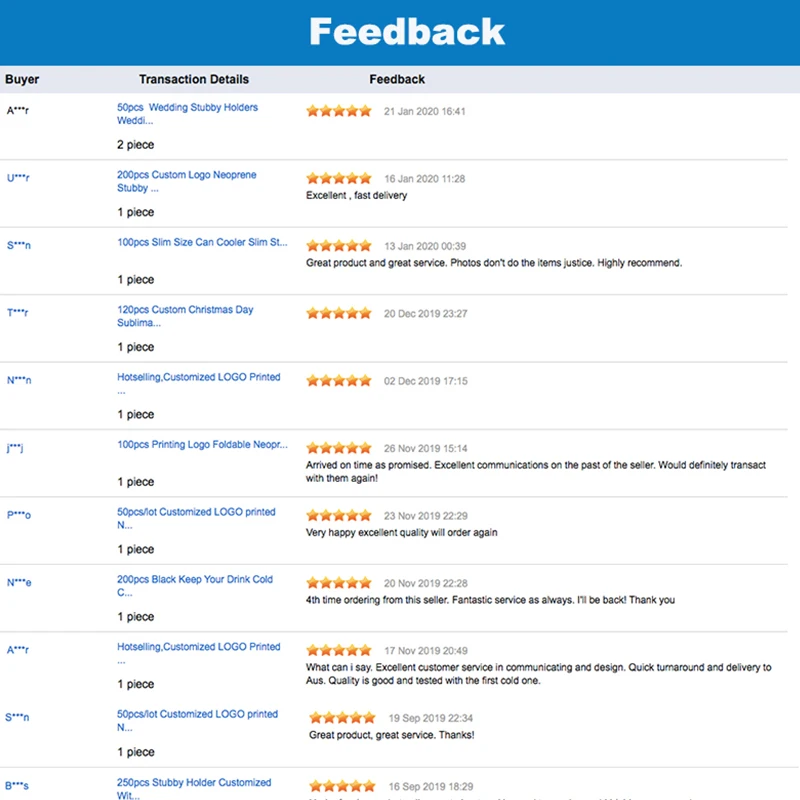
Task: Click stars for 26 Nov 2019 feedback
Action: pos(339,448)
